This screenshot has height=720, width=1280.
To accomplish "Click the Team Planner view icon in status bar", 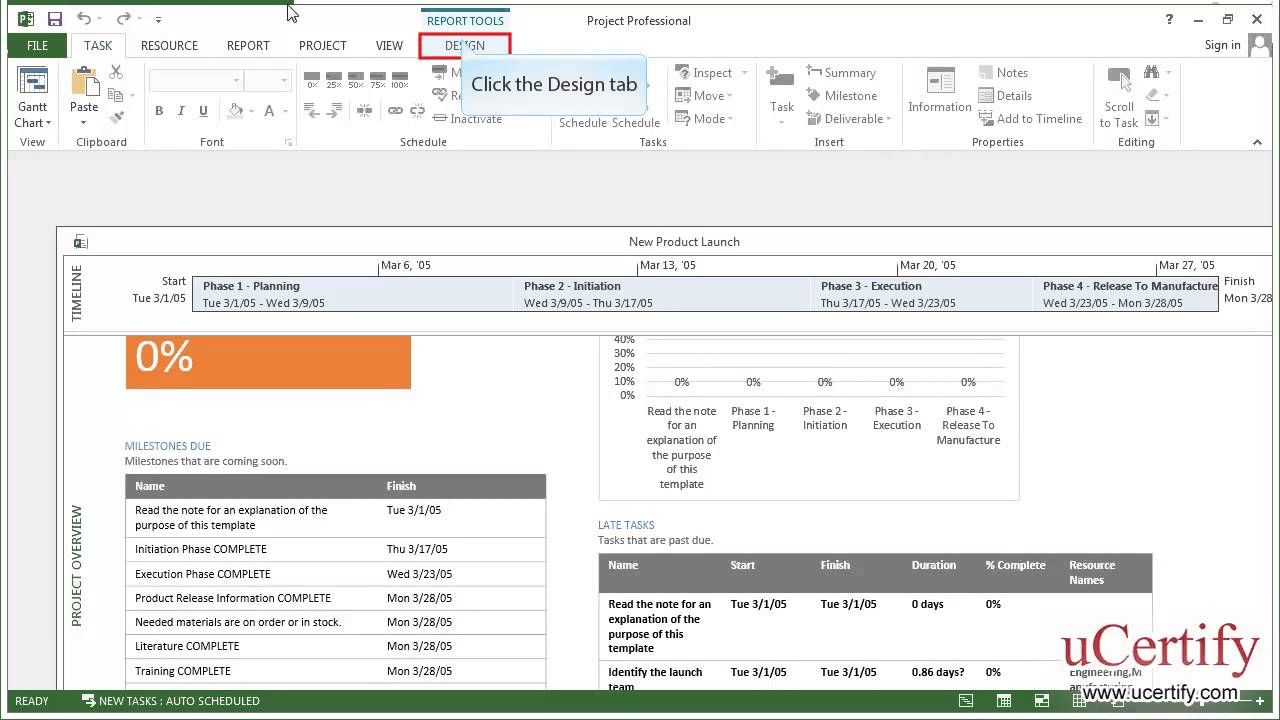I will pyautogui.click(x=1042, y=701).
